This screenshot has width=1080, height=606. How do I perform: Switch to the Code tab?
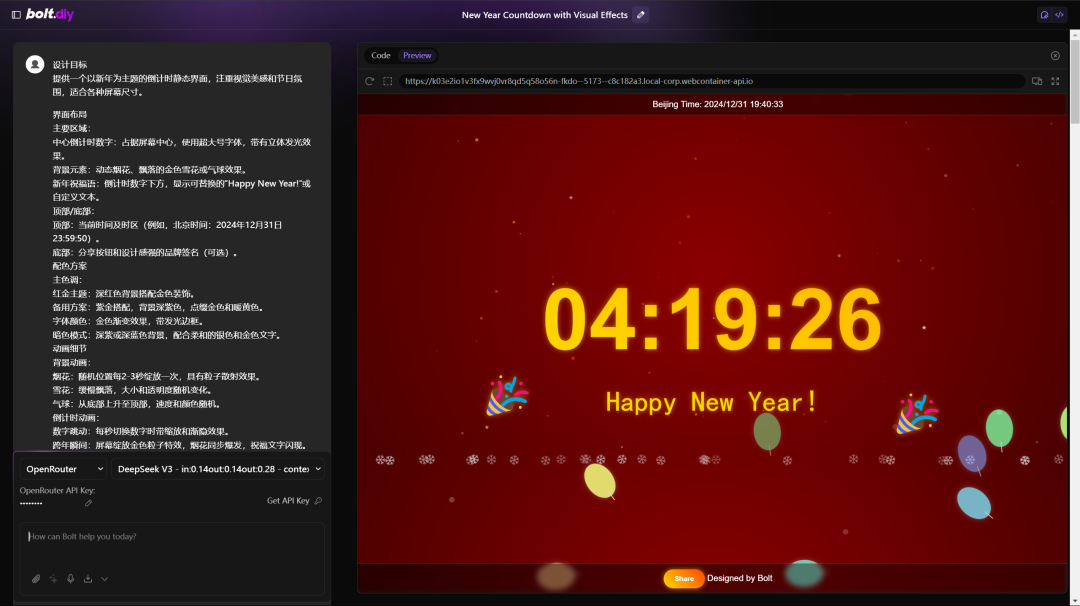tap(380, 55)
